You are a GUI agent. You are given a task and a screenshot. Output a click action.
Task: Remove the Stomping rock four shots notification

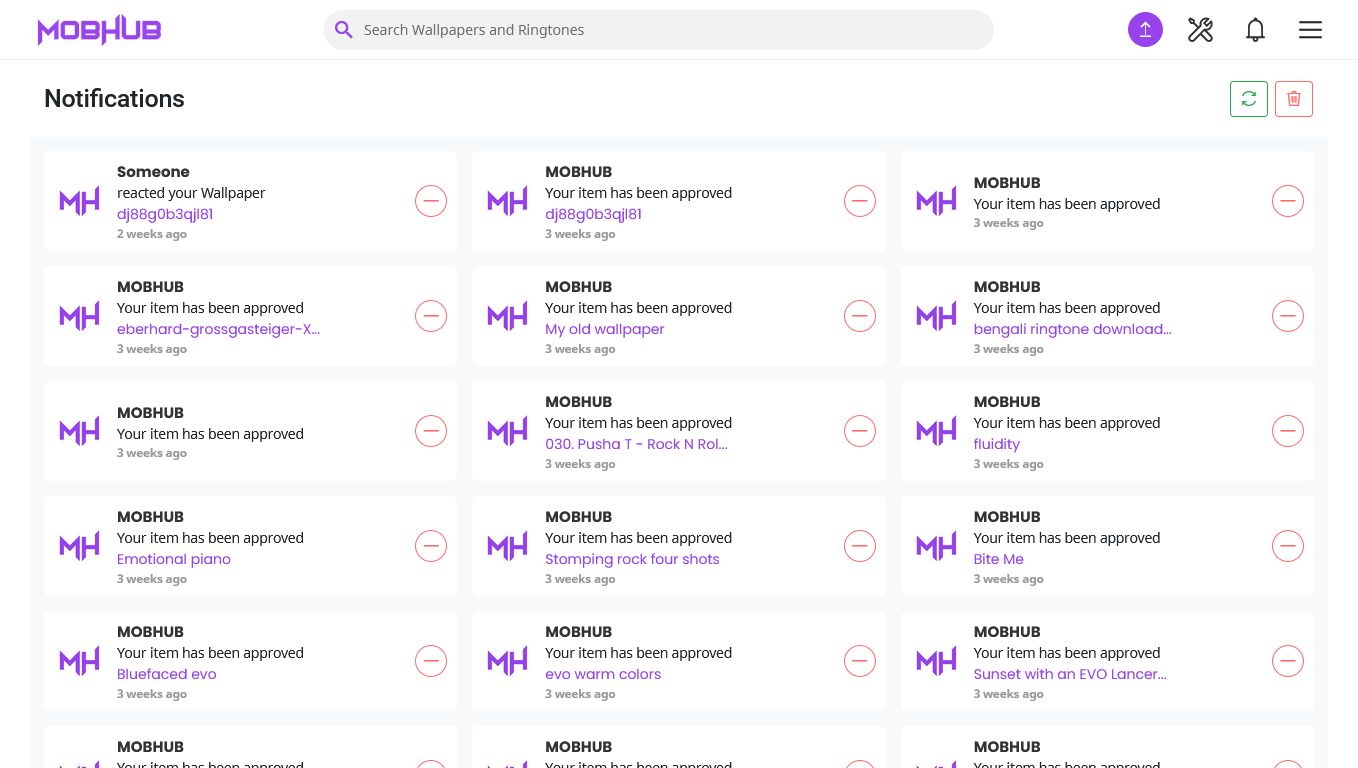859,546
